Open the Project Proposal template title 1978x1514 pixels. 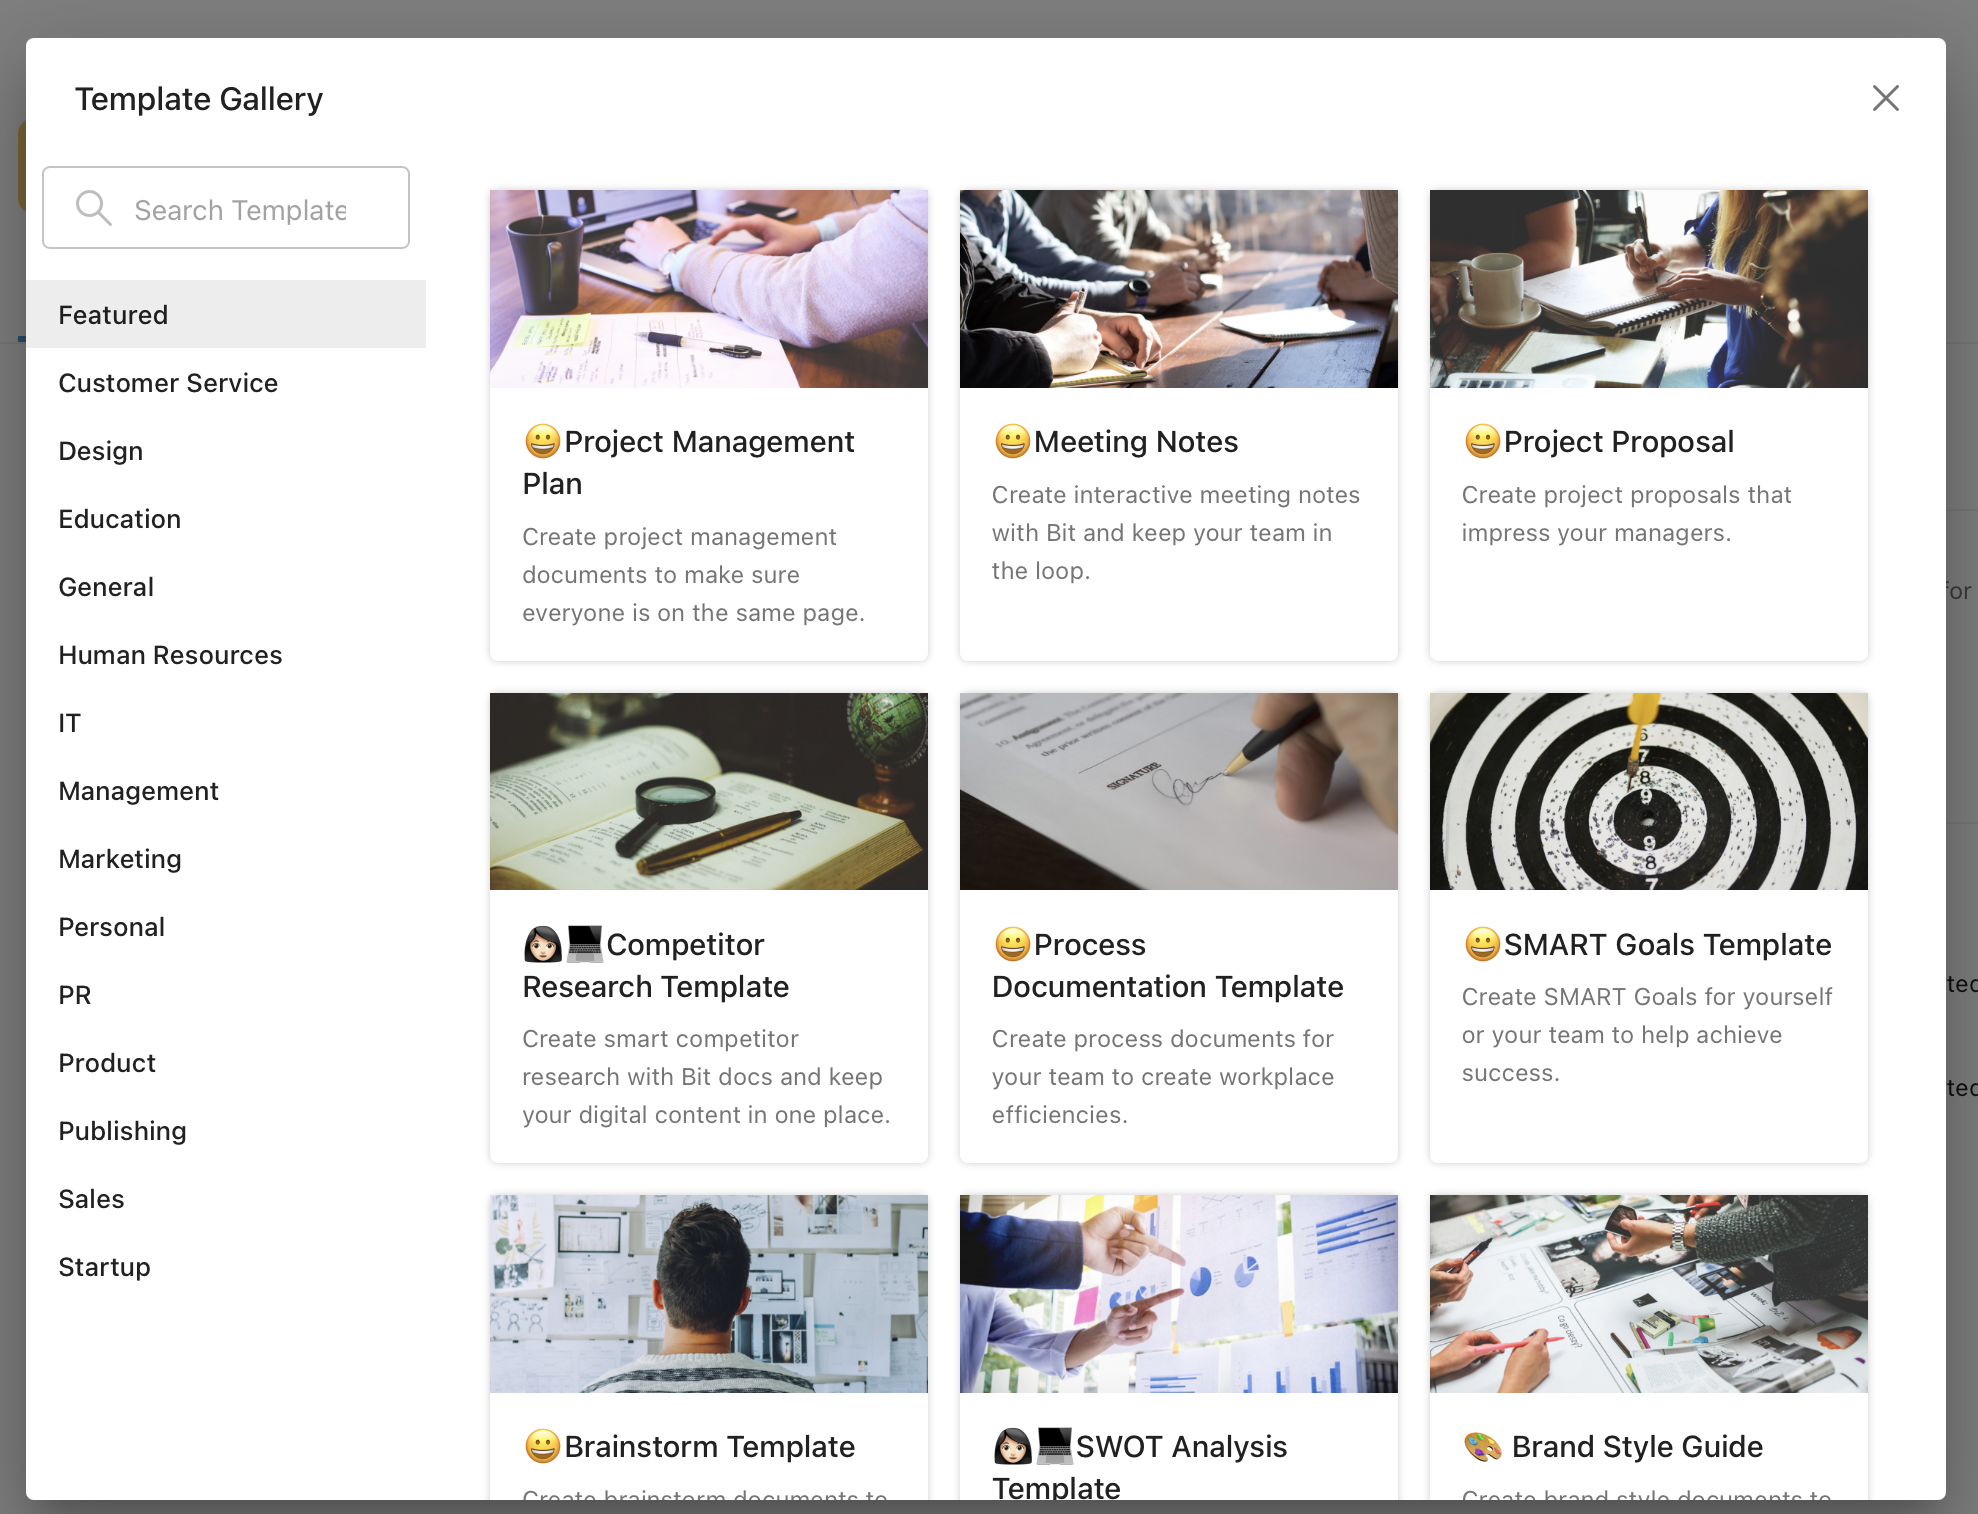tap(1619, 441)
